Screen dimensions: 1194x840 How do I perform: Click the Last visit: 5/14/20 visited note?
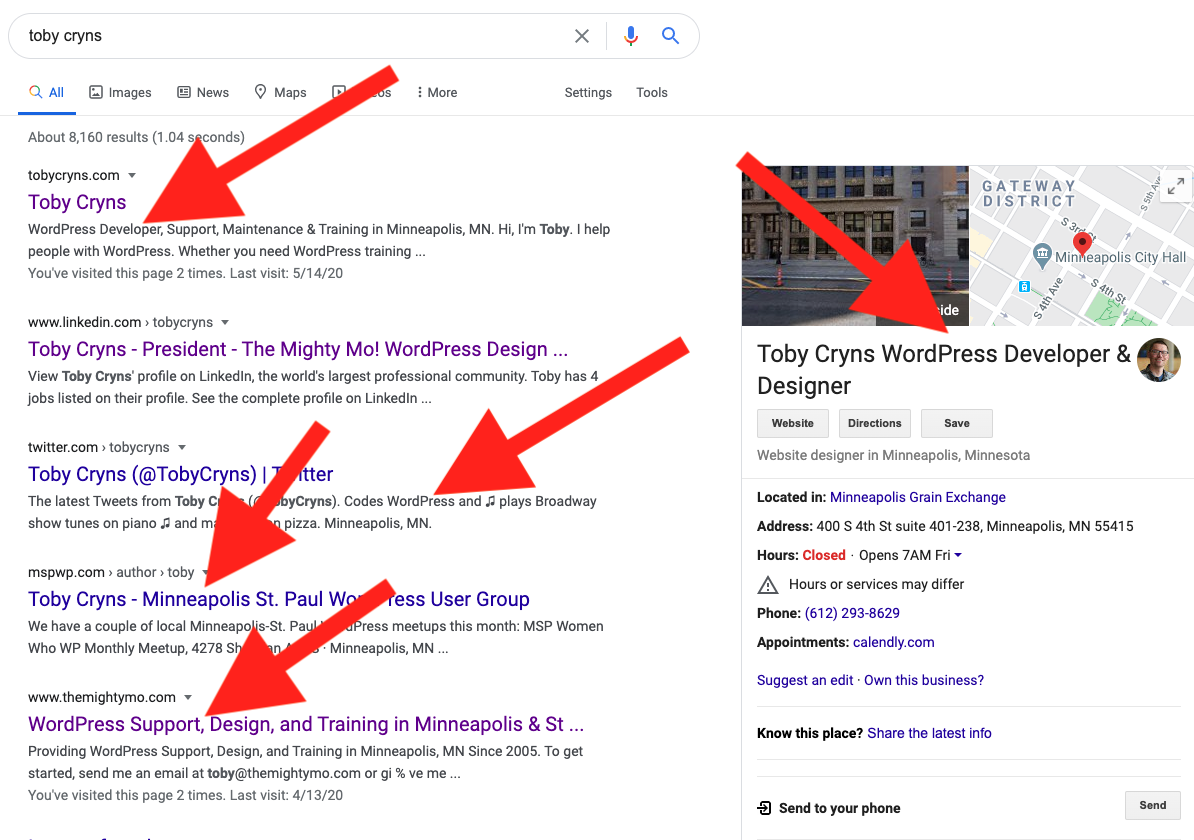coord(185,273)
